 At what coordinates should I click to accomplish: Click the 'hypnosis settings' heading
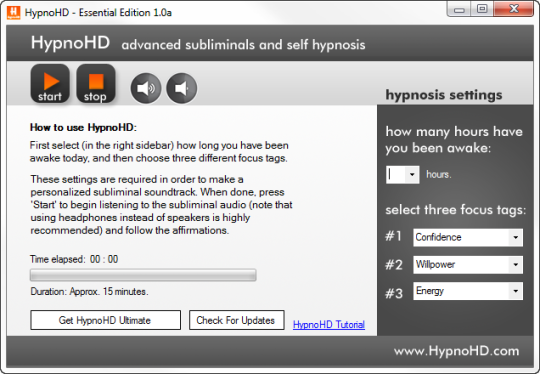(444, 95)
